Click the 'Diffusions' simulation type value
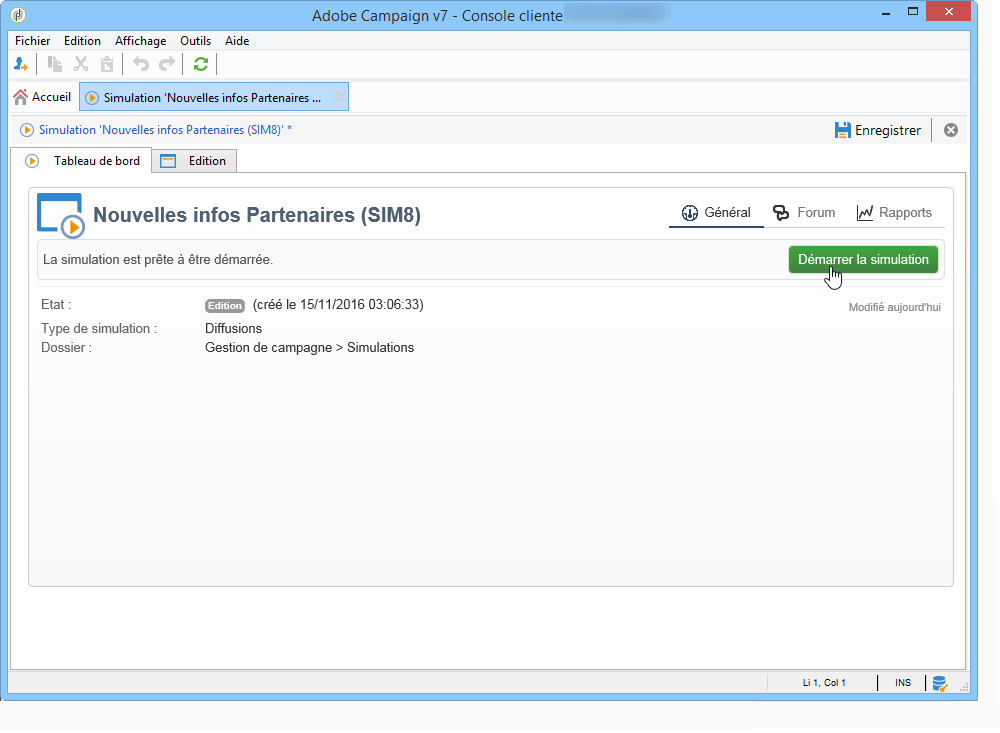The width and height of the screenshot is (1000, 733). pyautogui.click(x=233, y=329)
